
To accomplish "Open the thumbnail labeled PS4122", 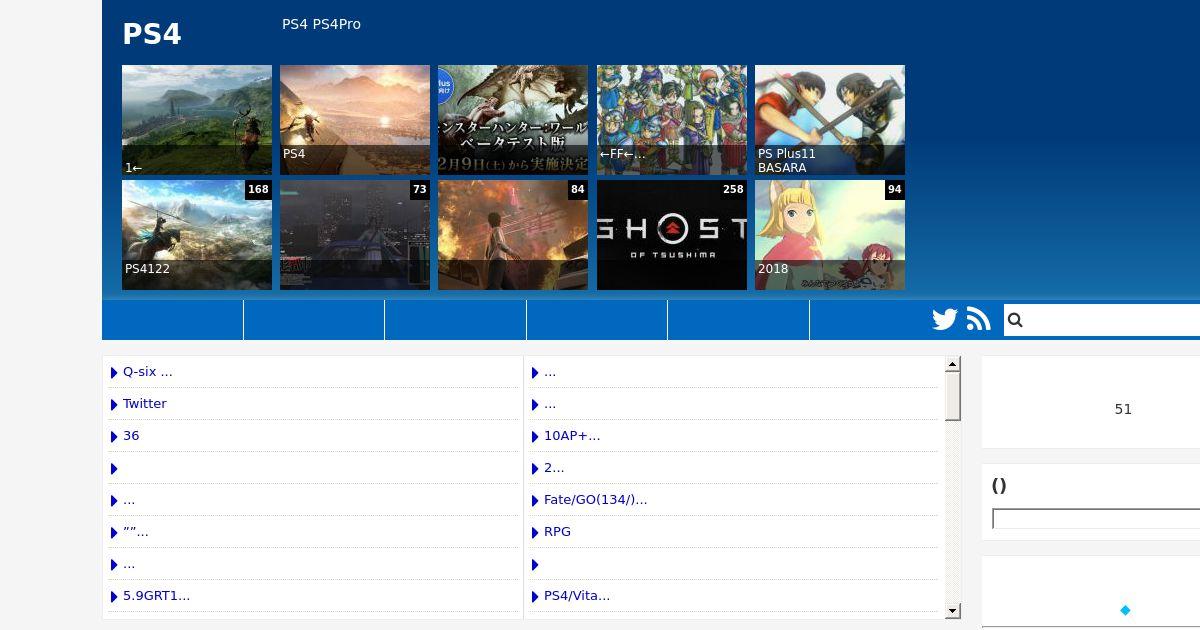I will point(197,235).
